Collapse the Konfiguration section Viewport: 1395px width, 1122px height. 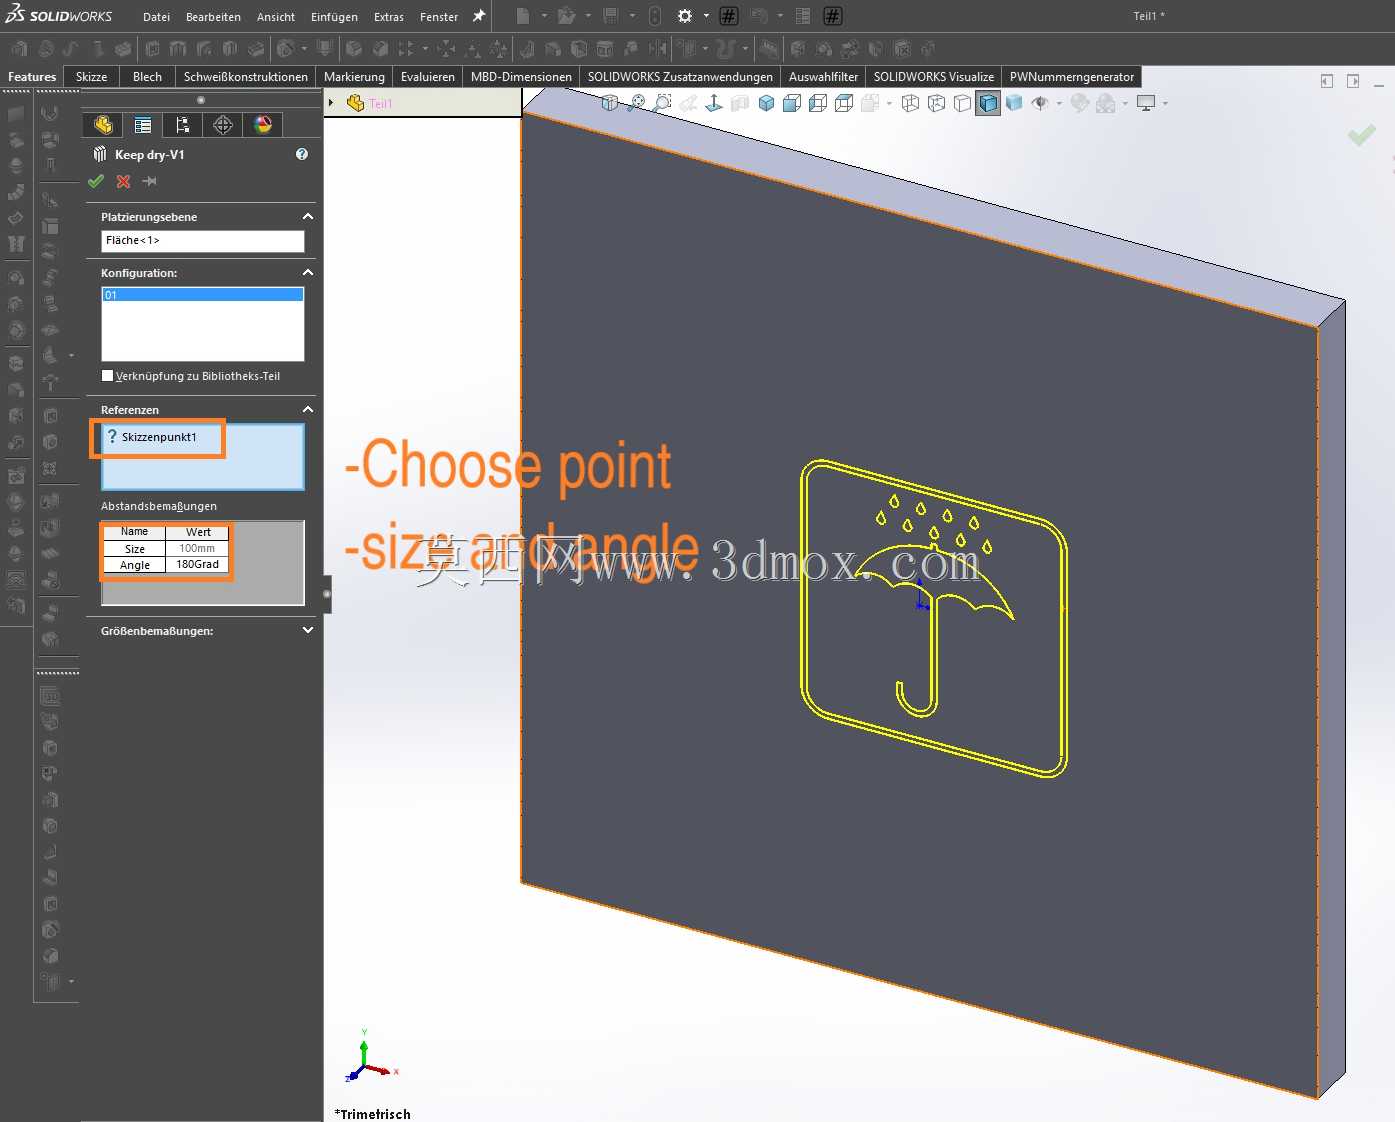click(308, 272)
